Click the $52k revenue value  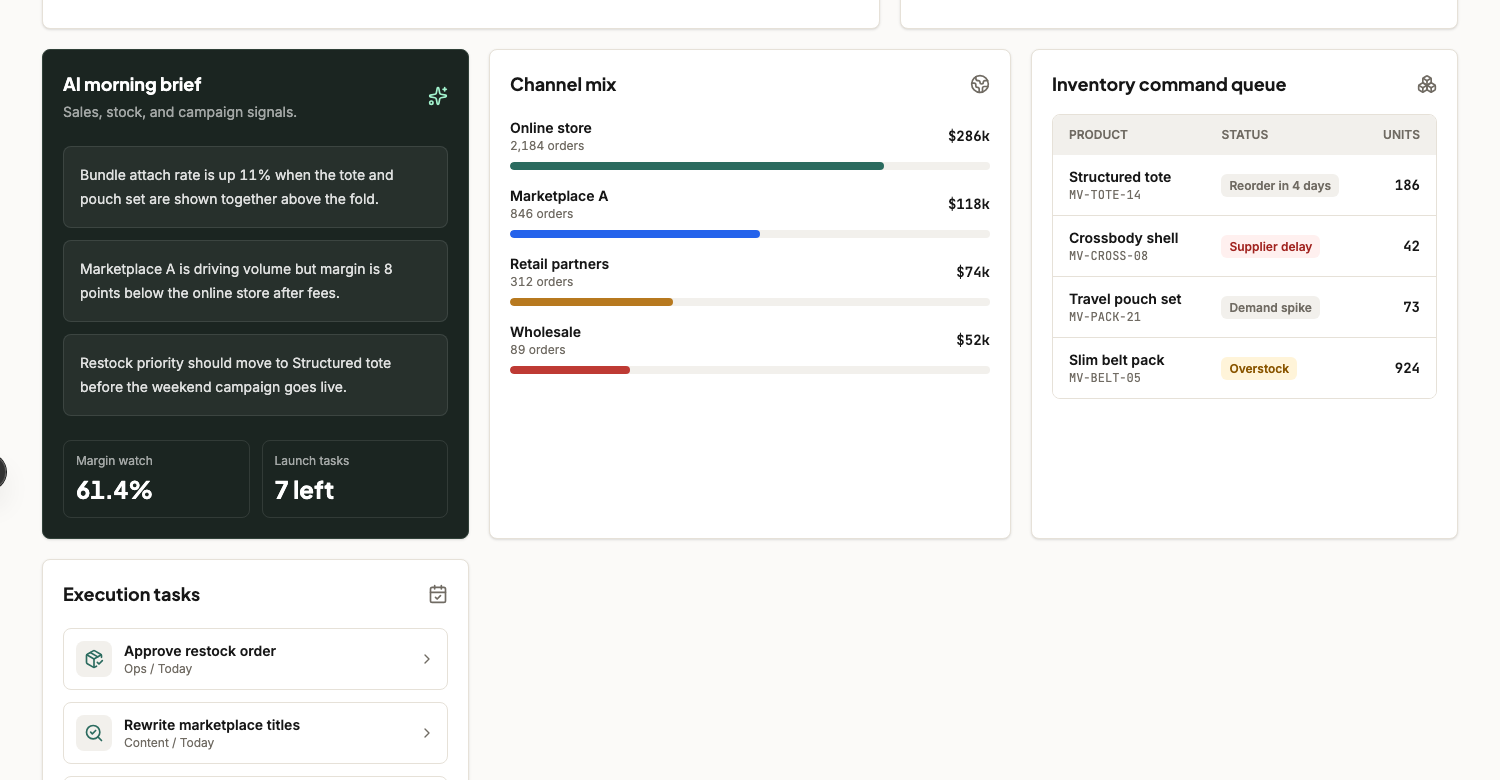[x=973, y=340]
